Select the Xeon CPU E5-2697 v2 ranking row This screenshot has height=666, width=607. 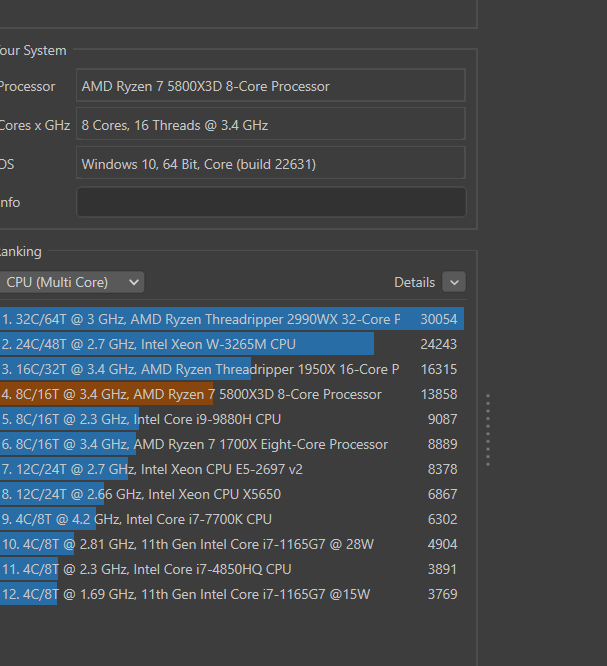[232, 469]
